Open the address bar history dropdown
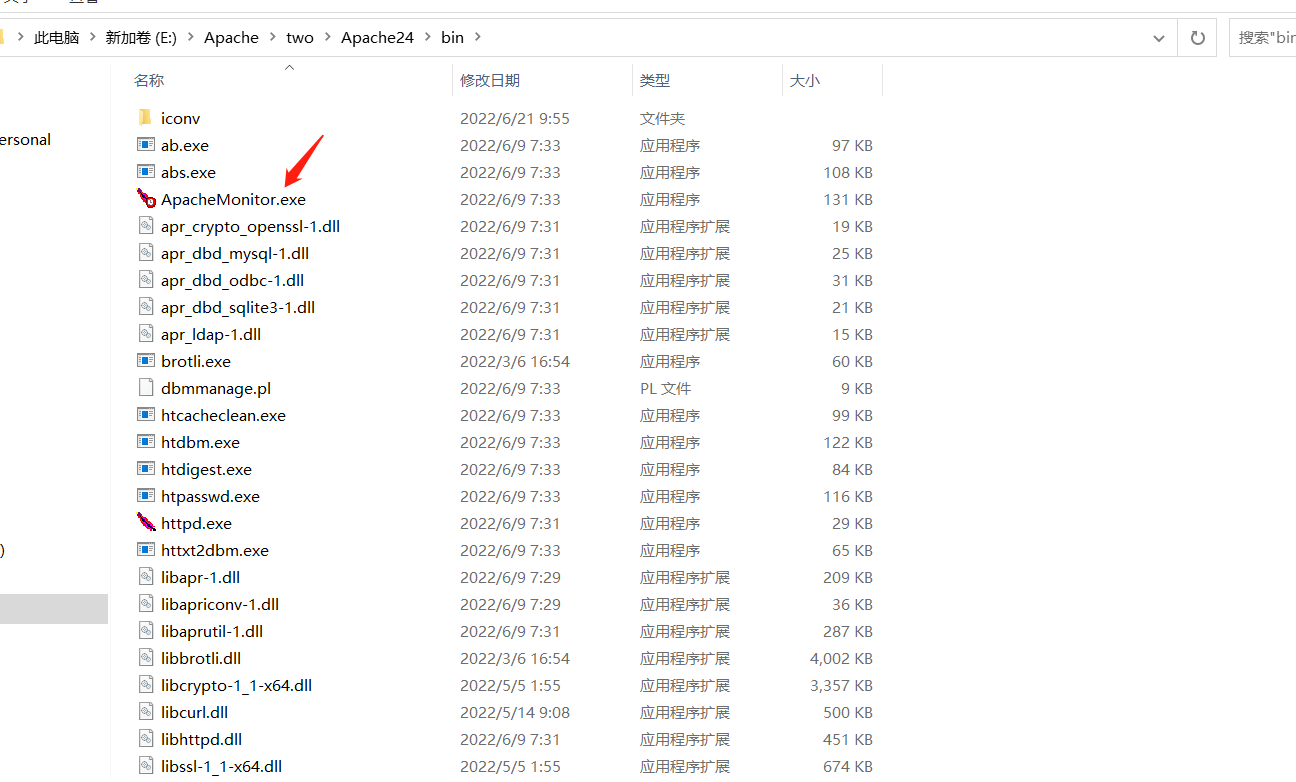 [1158, 37]
